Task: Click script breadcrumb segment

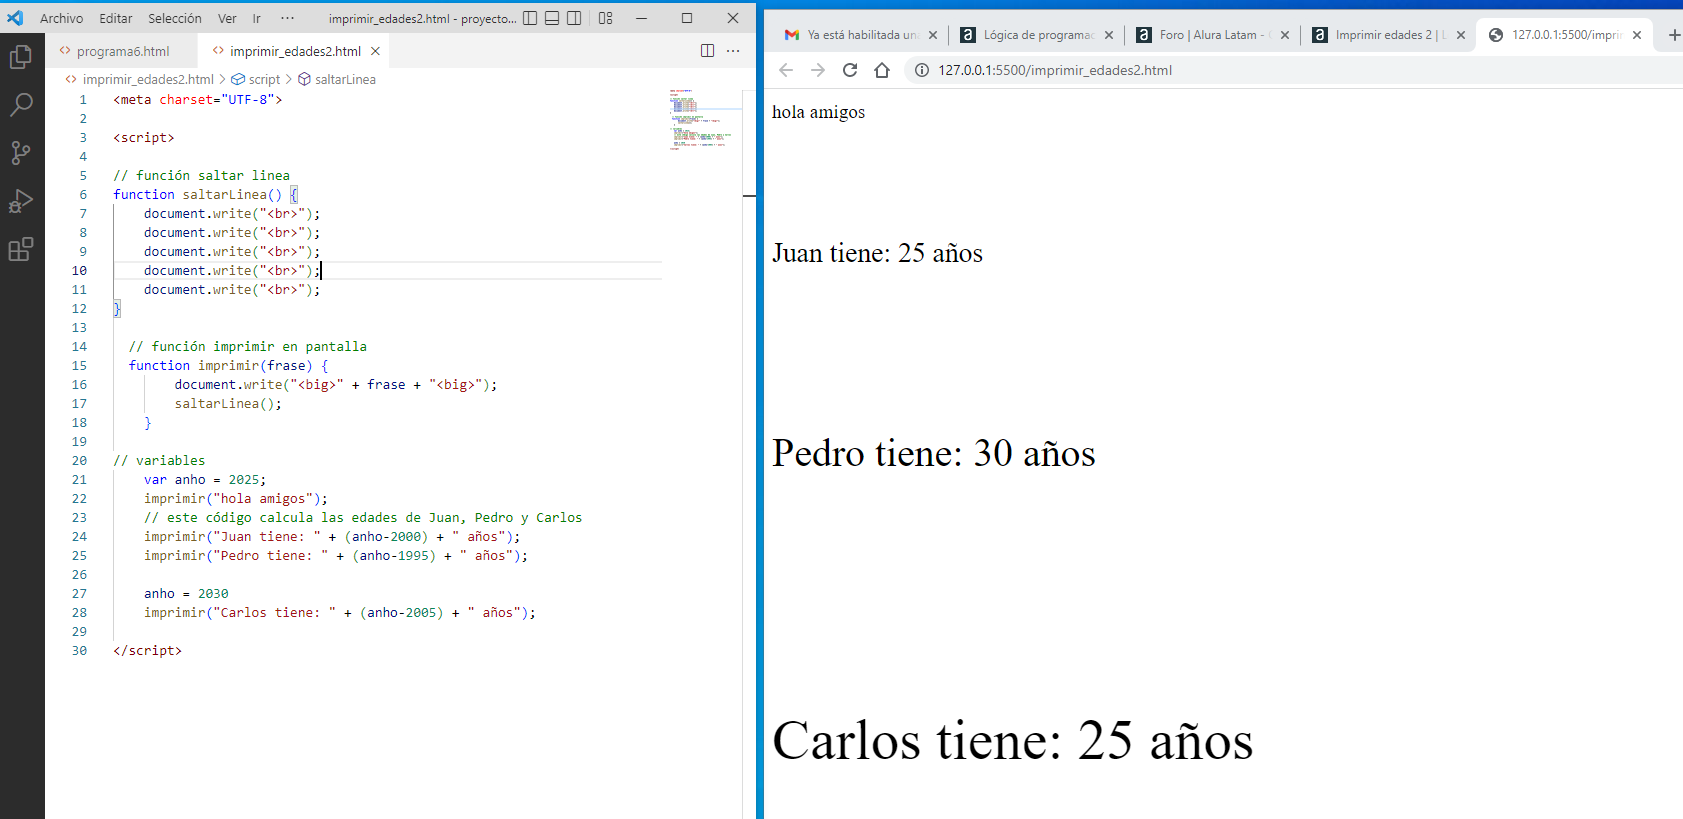Action: [264, 79]
